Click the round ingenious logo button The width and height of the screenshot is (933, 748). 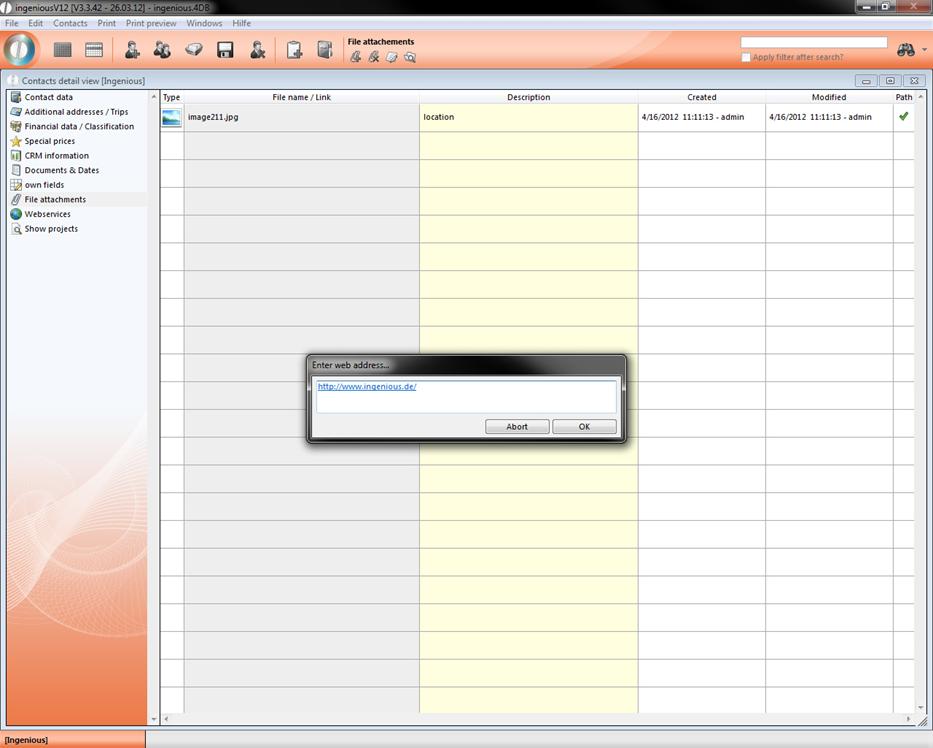20,49
